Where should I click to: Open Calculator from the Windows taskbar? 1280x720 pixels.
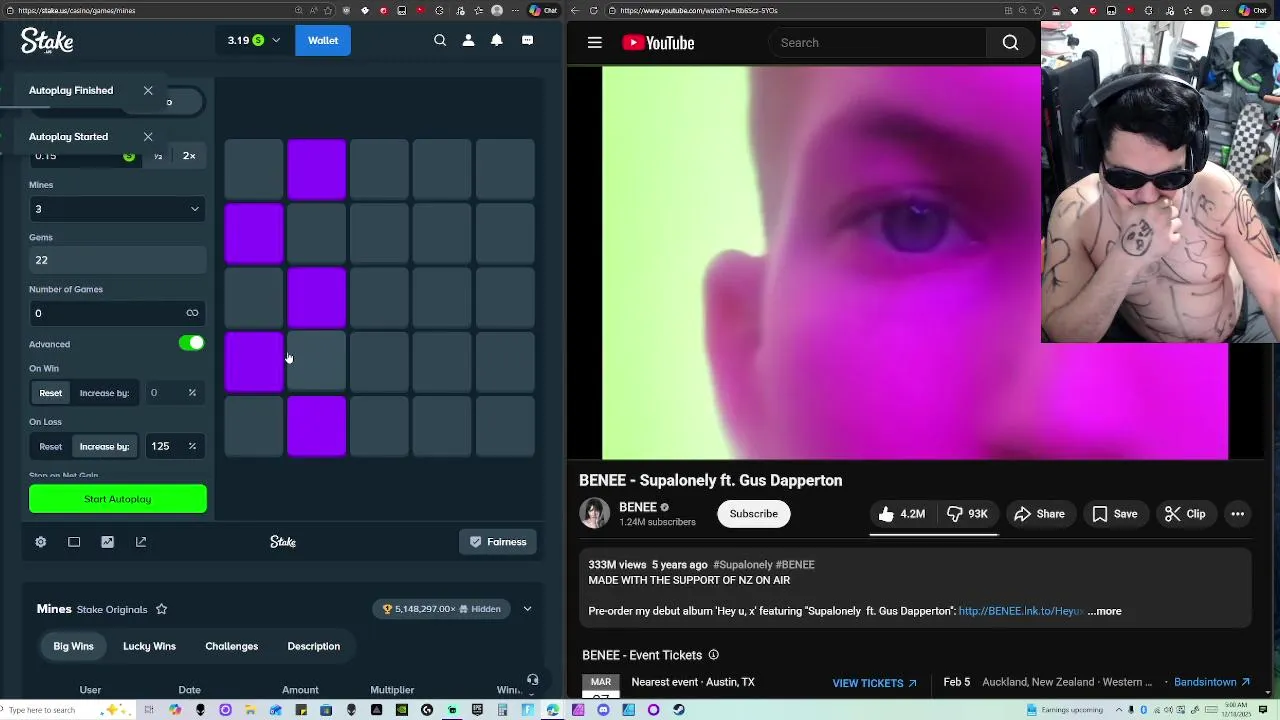(502, 710)
